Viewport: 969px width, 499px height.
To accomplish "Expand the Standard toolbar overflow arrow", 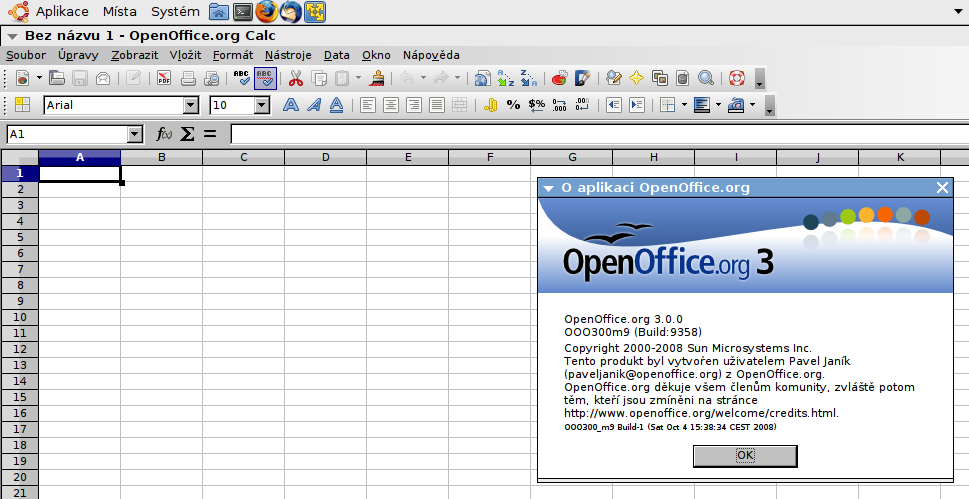I will pyautogui.click(x=760, y=79).
